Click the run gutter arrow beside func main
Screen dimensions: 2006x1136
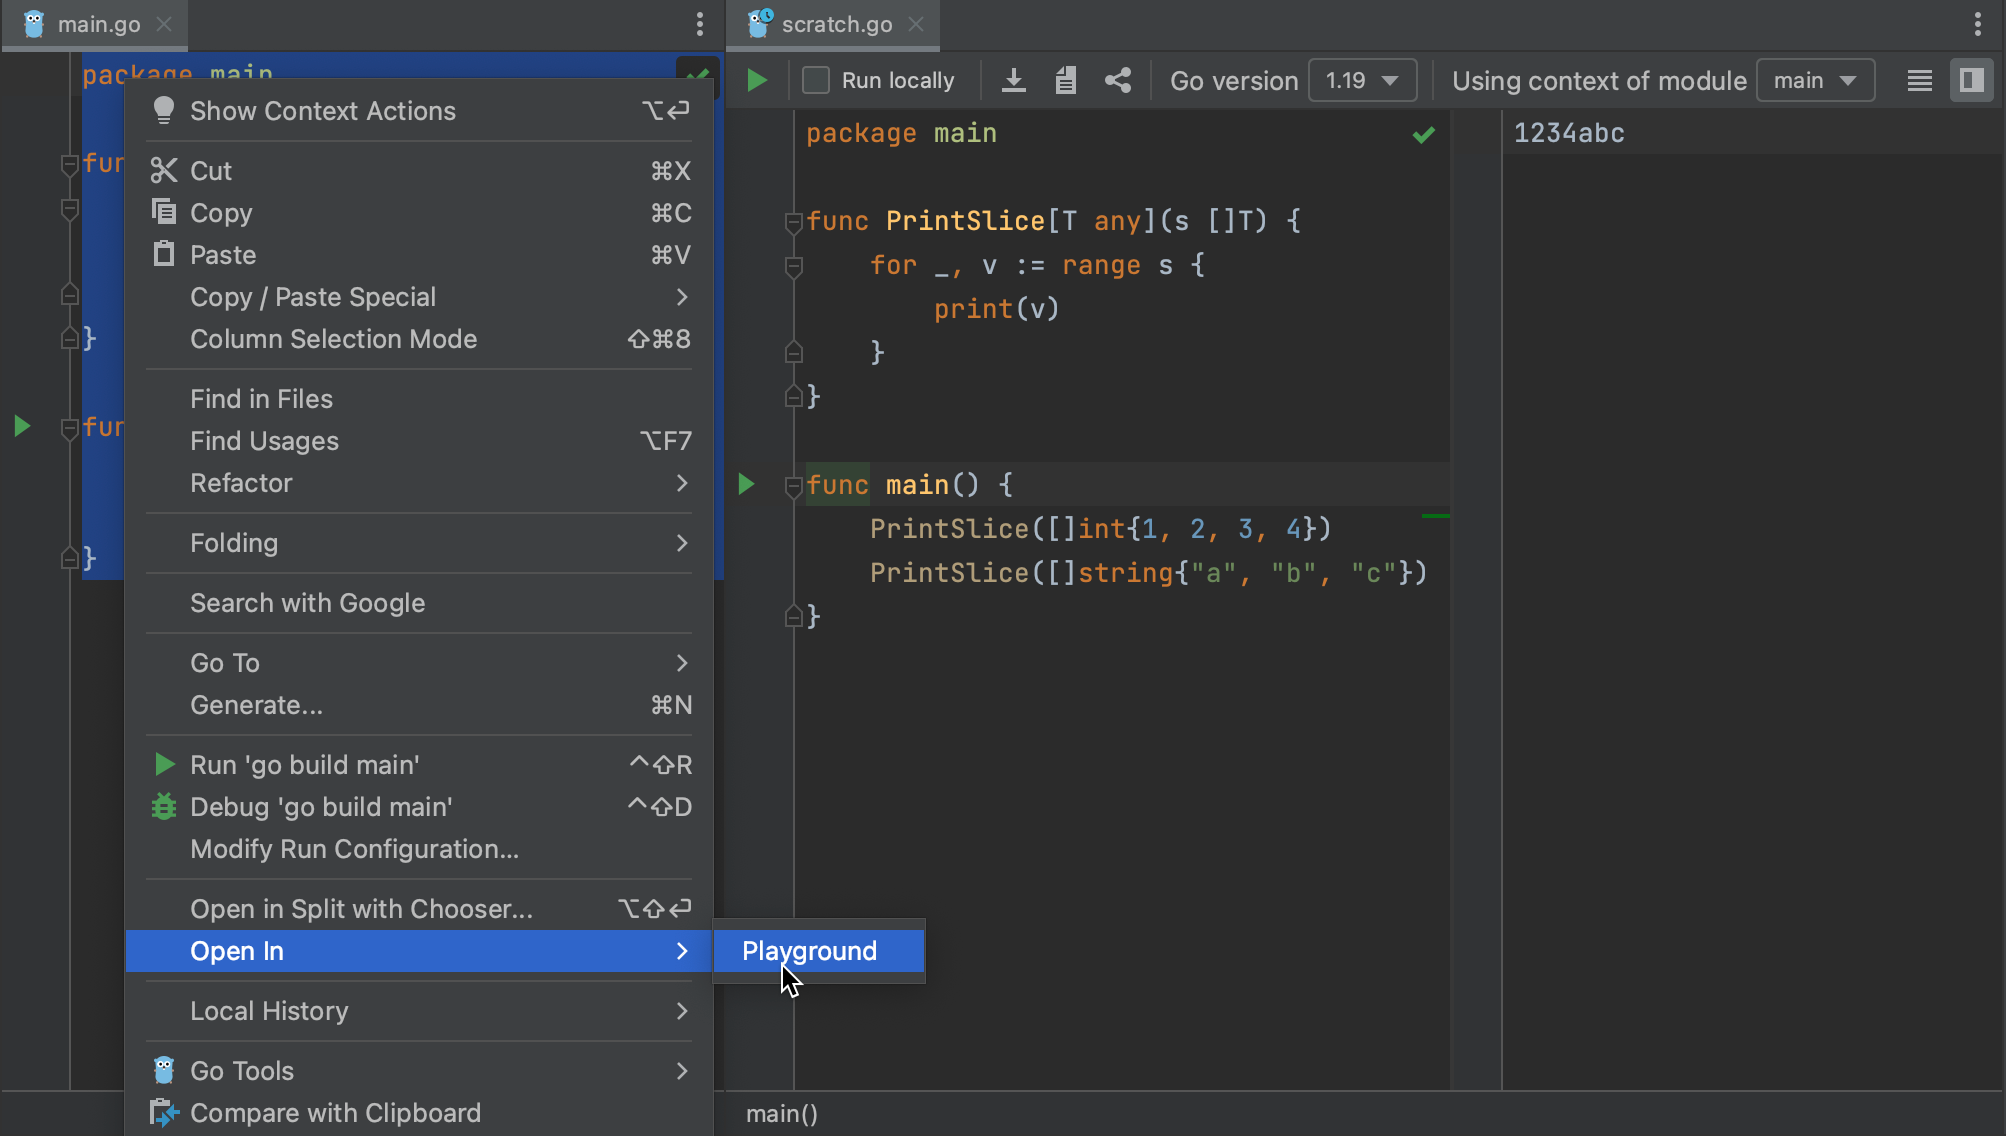pyautogui.click(x=746, y=485)
